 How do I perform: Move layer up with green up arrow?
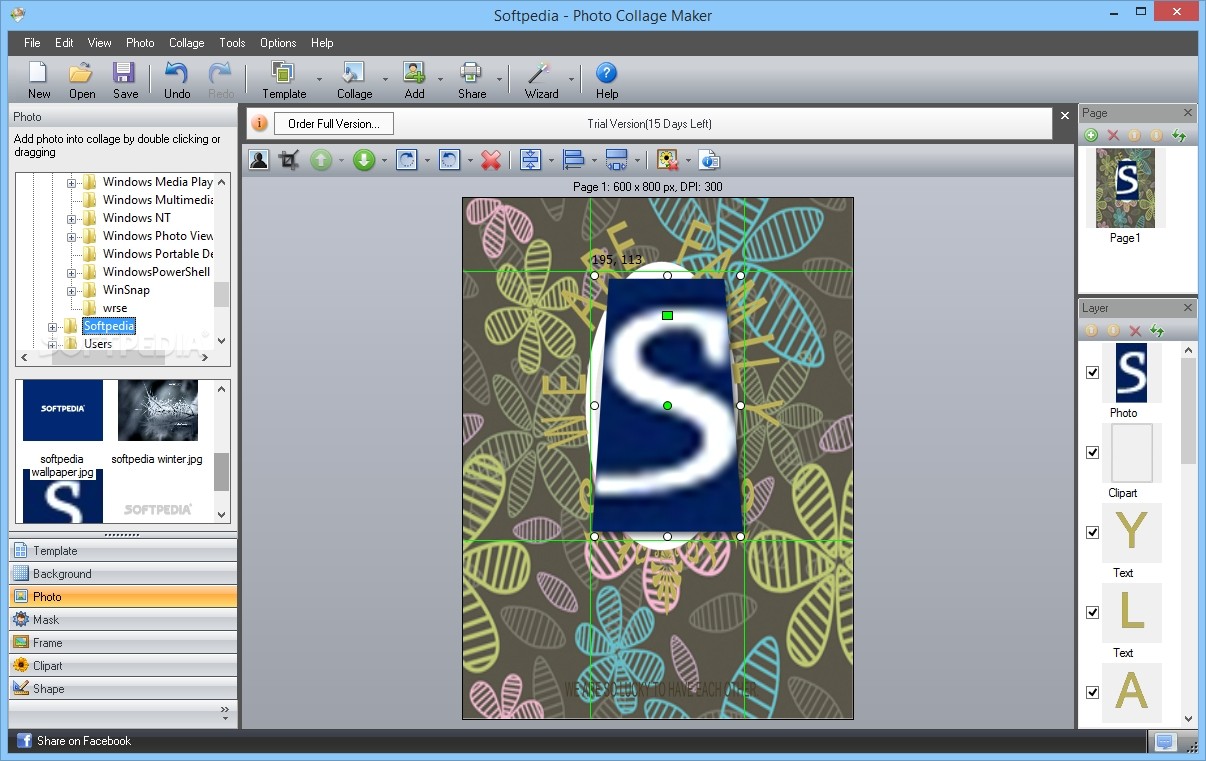tap(320, 160)
